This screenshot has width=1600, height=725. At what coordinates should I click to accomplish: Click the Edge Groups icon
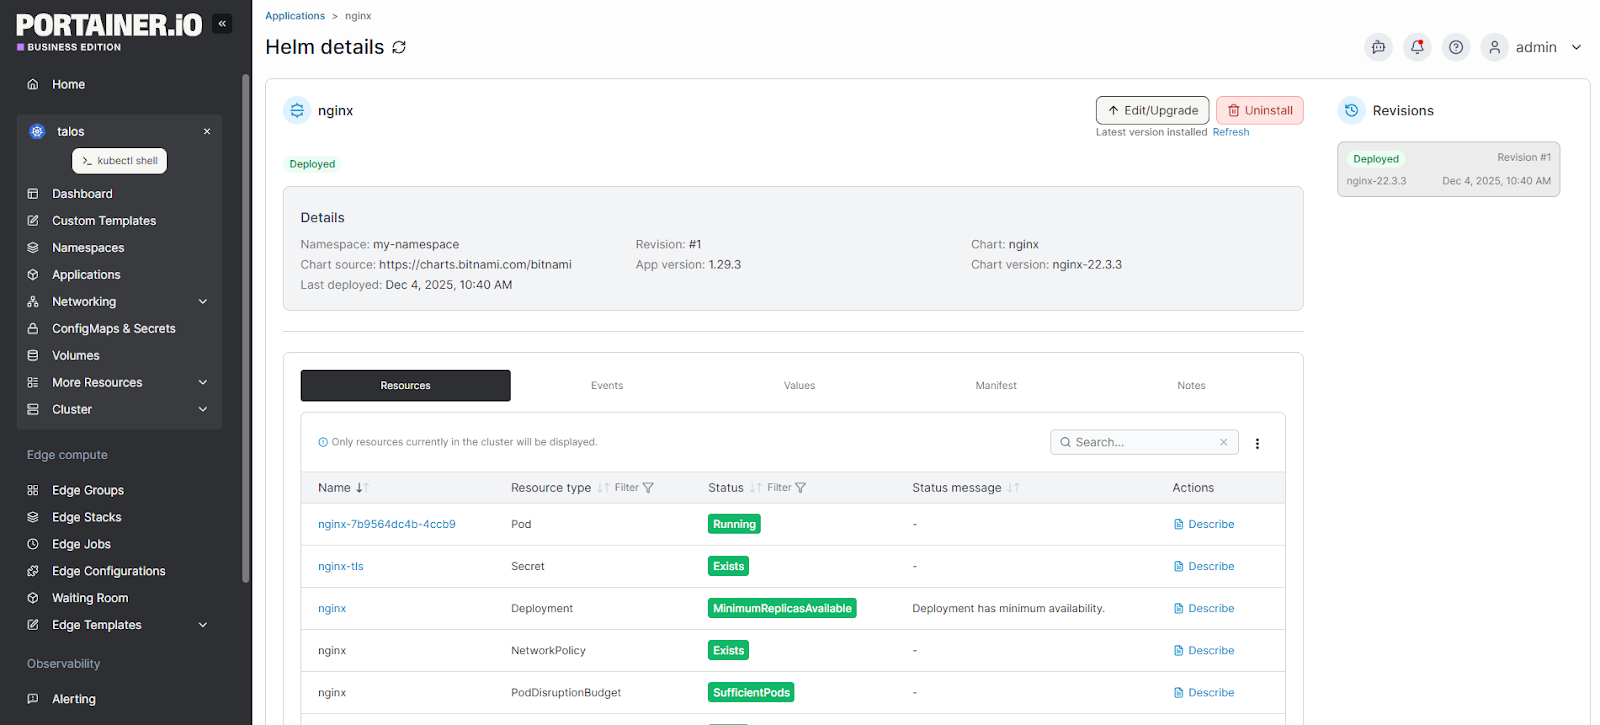(x=33, y=490)
